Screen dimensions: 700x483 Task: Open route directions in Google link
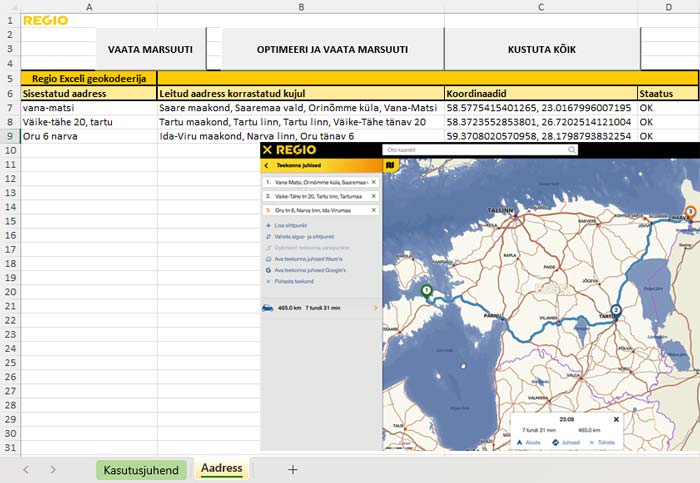pyautogui.click(x=312, y=269)
